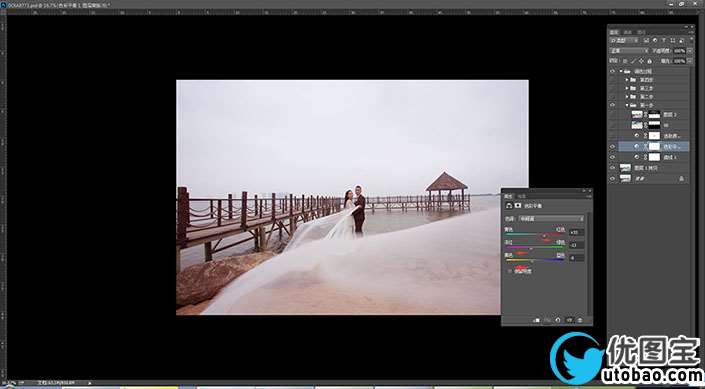
Task: Hide the 第一步 group
Action: [x=612, y=105]
